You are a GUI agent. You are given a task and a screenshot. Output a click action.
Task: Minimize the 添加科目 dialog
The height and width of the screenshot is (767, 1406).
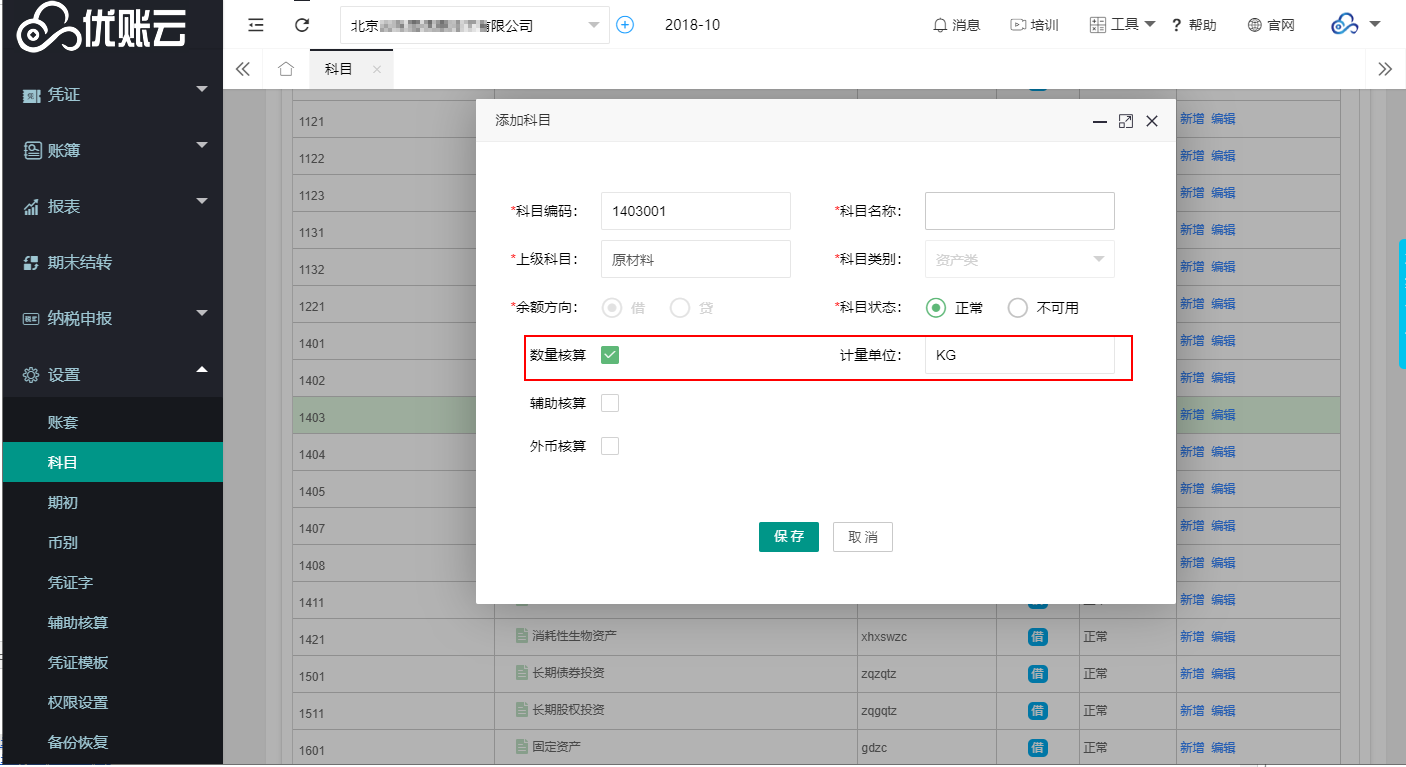tap(1100, 121)
